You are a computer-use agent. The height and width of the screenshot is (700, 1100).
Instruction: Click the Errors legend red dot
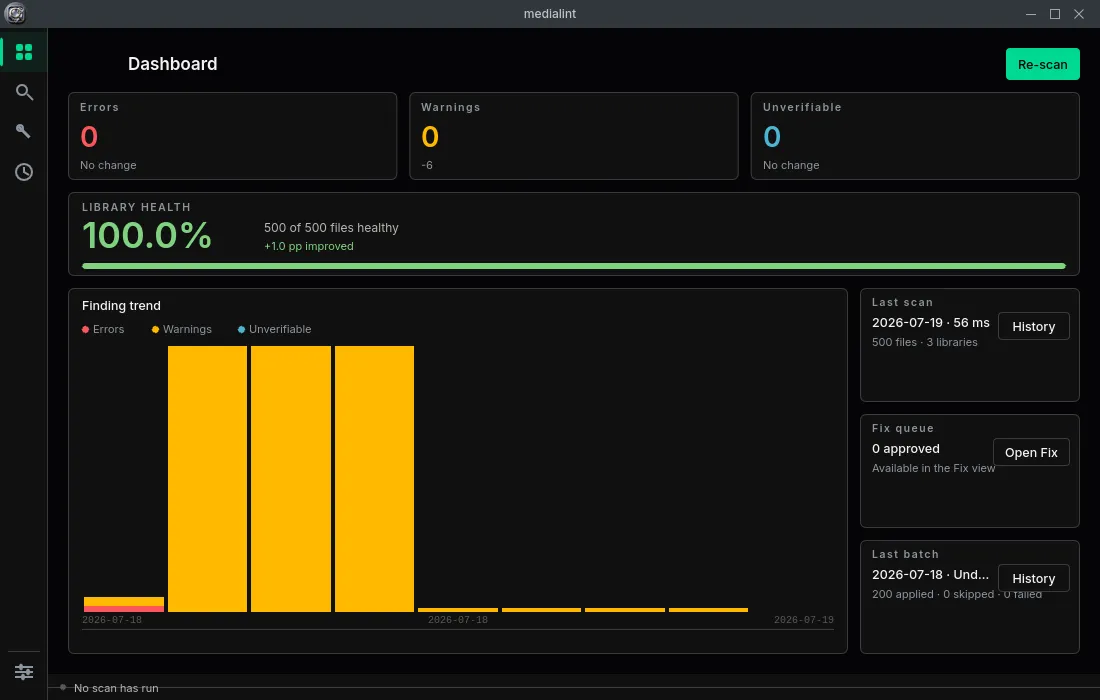click(86, 330)
